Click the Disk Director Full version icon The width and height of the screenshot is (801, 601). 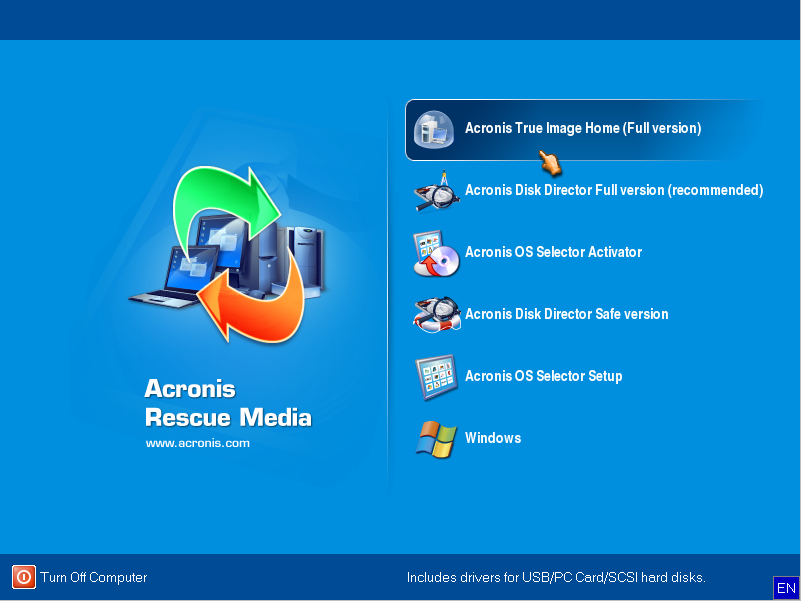(x=436, y=191)
